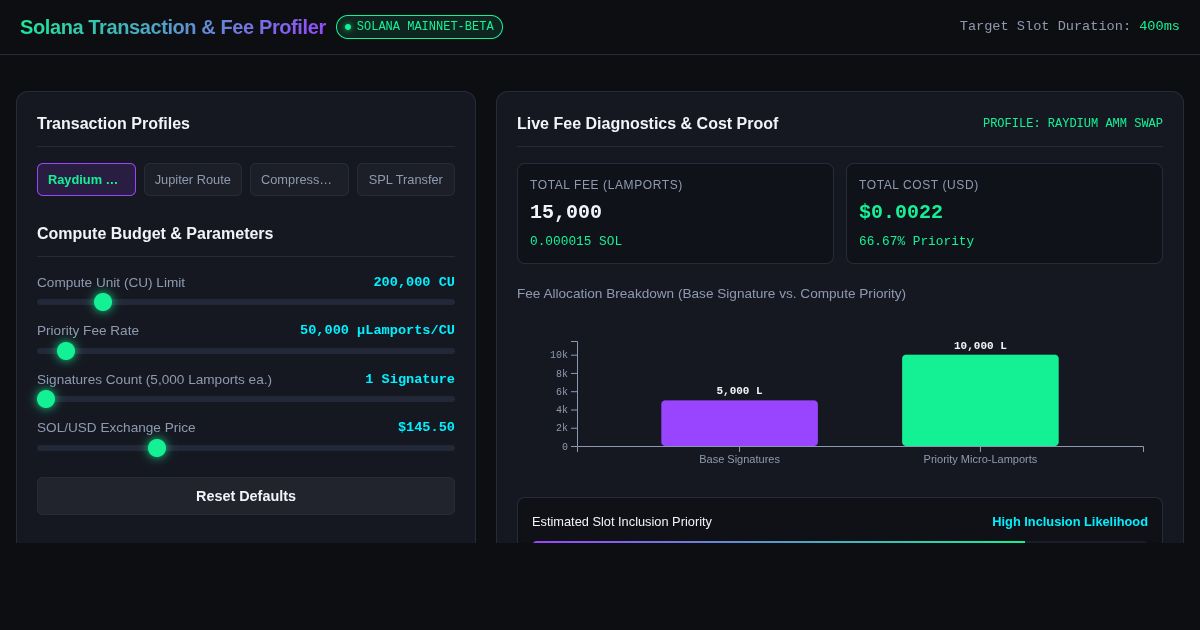Click the 50,000 µLamports/CU value

pos(377,331)
